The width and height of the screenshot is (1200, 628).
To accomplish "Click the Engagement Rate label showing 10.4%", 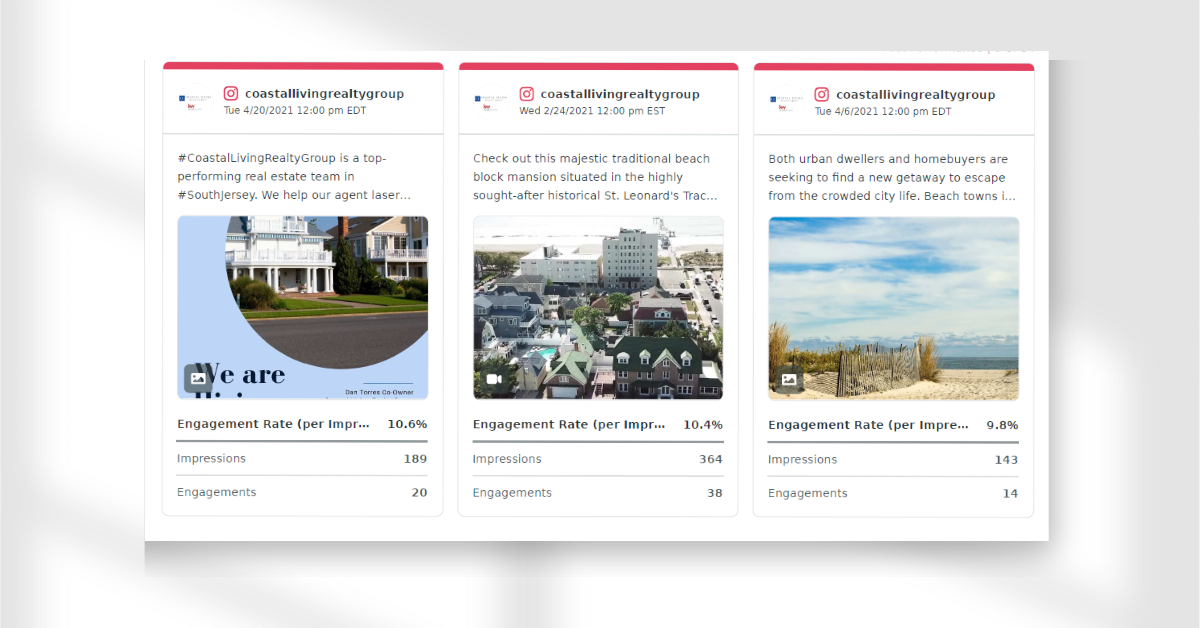I will [570, 424].
